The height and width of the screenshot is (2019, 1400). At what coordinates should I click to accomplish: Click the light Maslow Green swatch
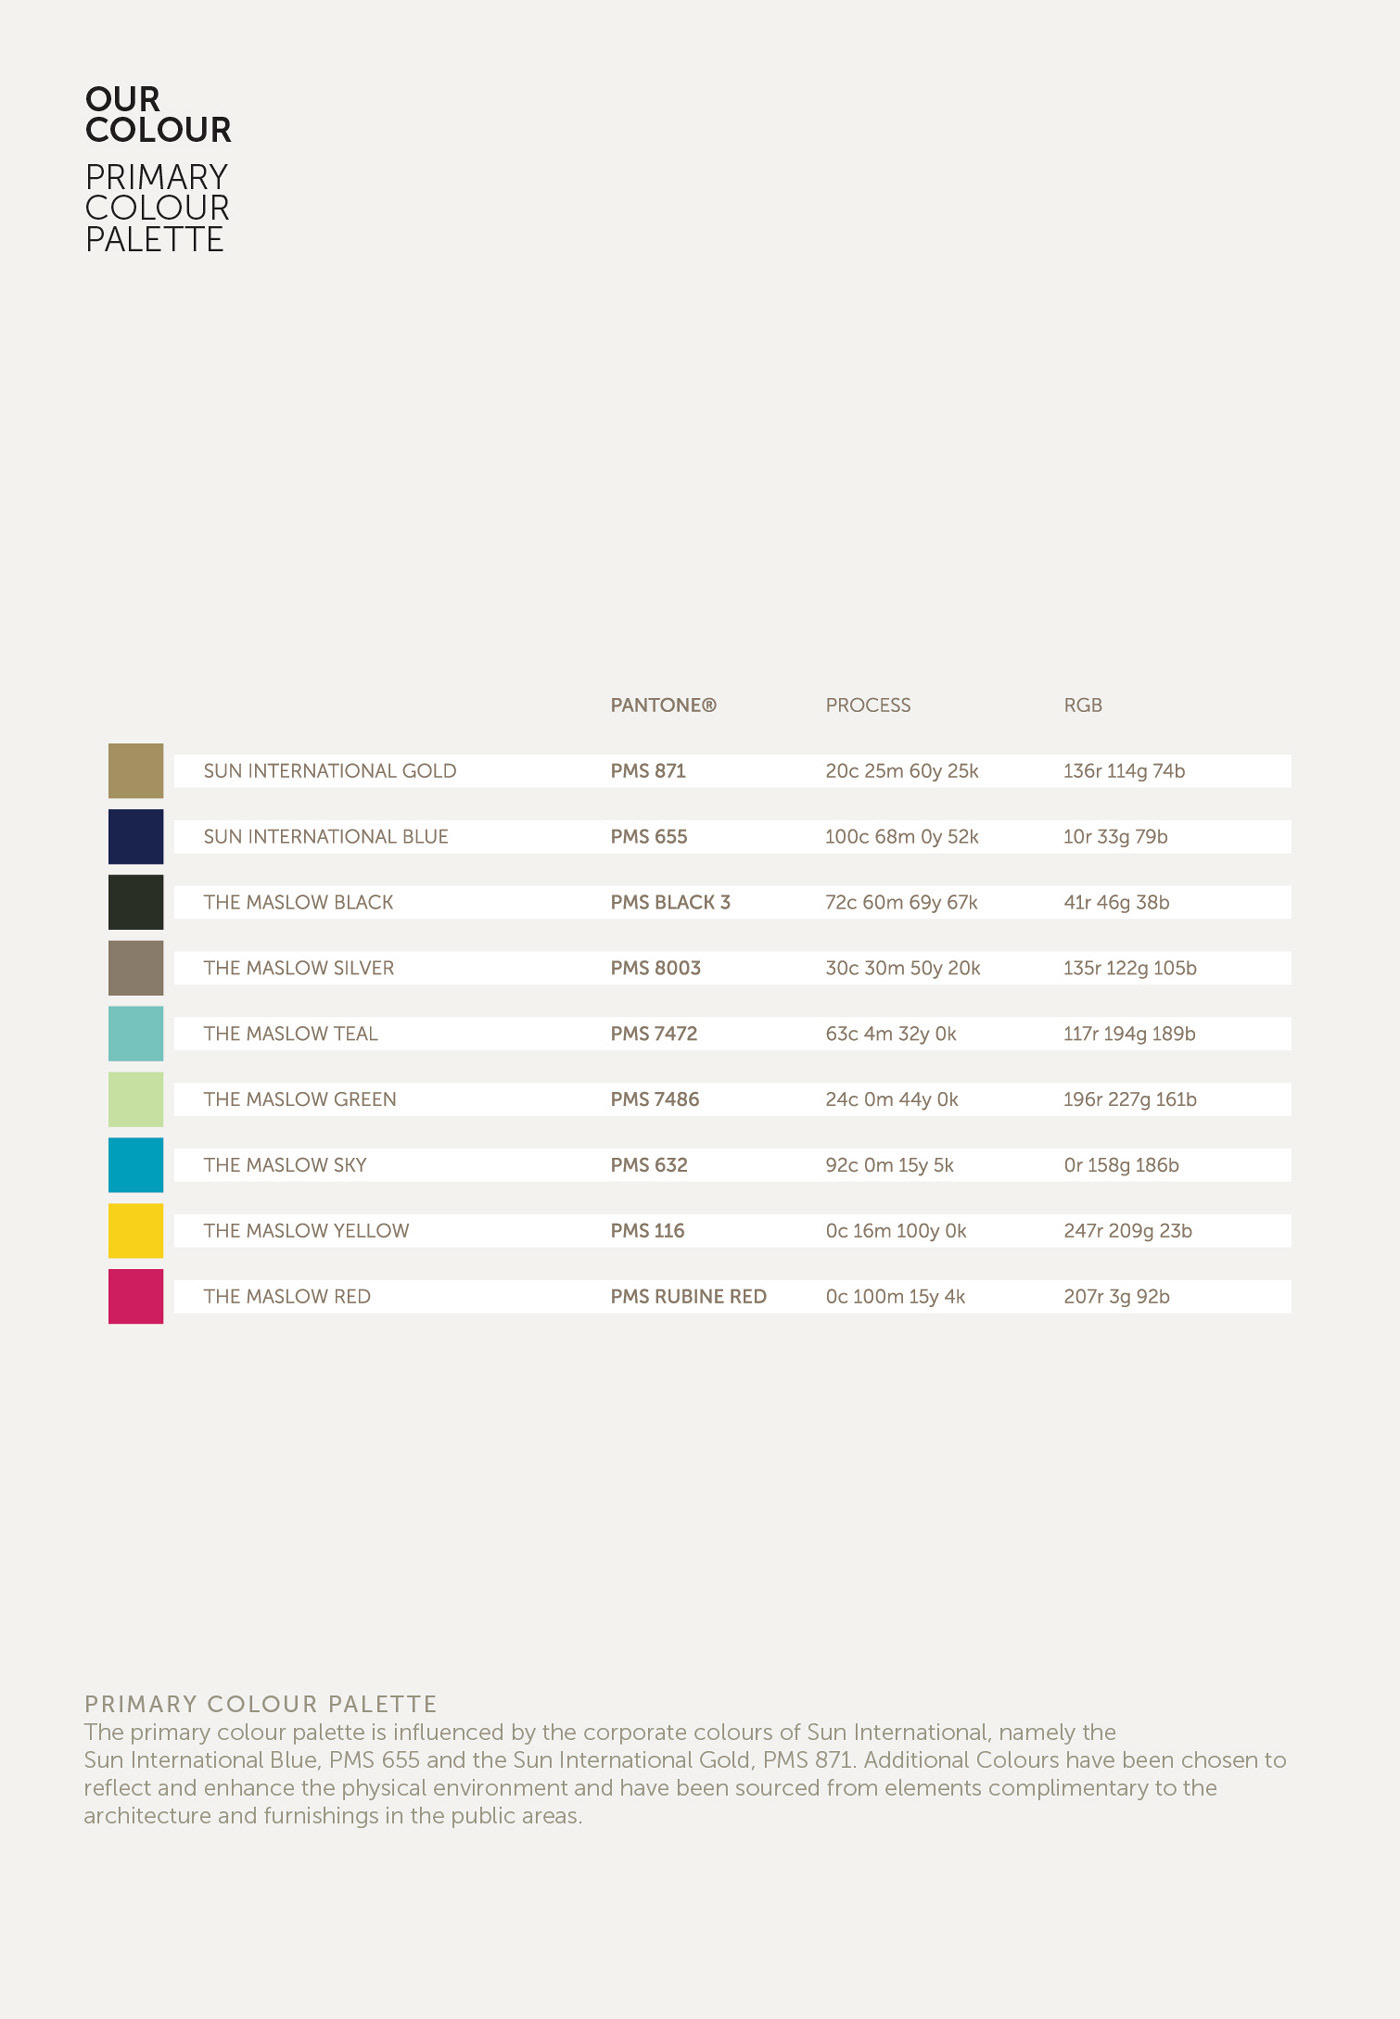point(136,1099)
